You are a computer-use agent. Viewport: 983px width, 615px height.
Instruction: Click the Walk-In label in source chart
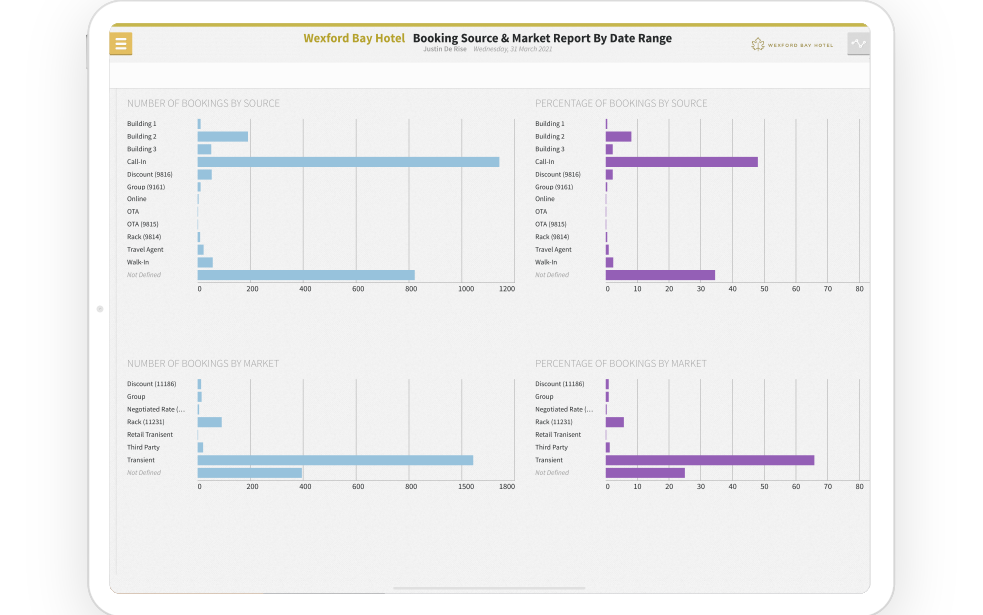[x=138, y=262]
